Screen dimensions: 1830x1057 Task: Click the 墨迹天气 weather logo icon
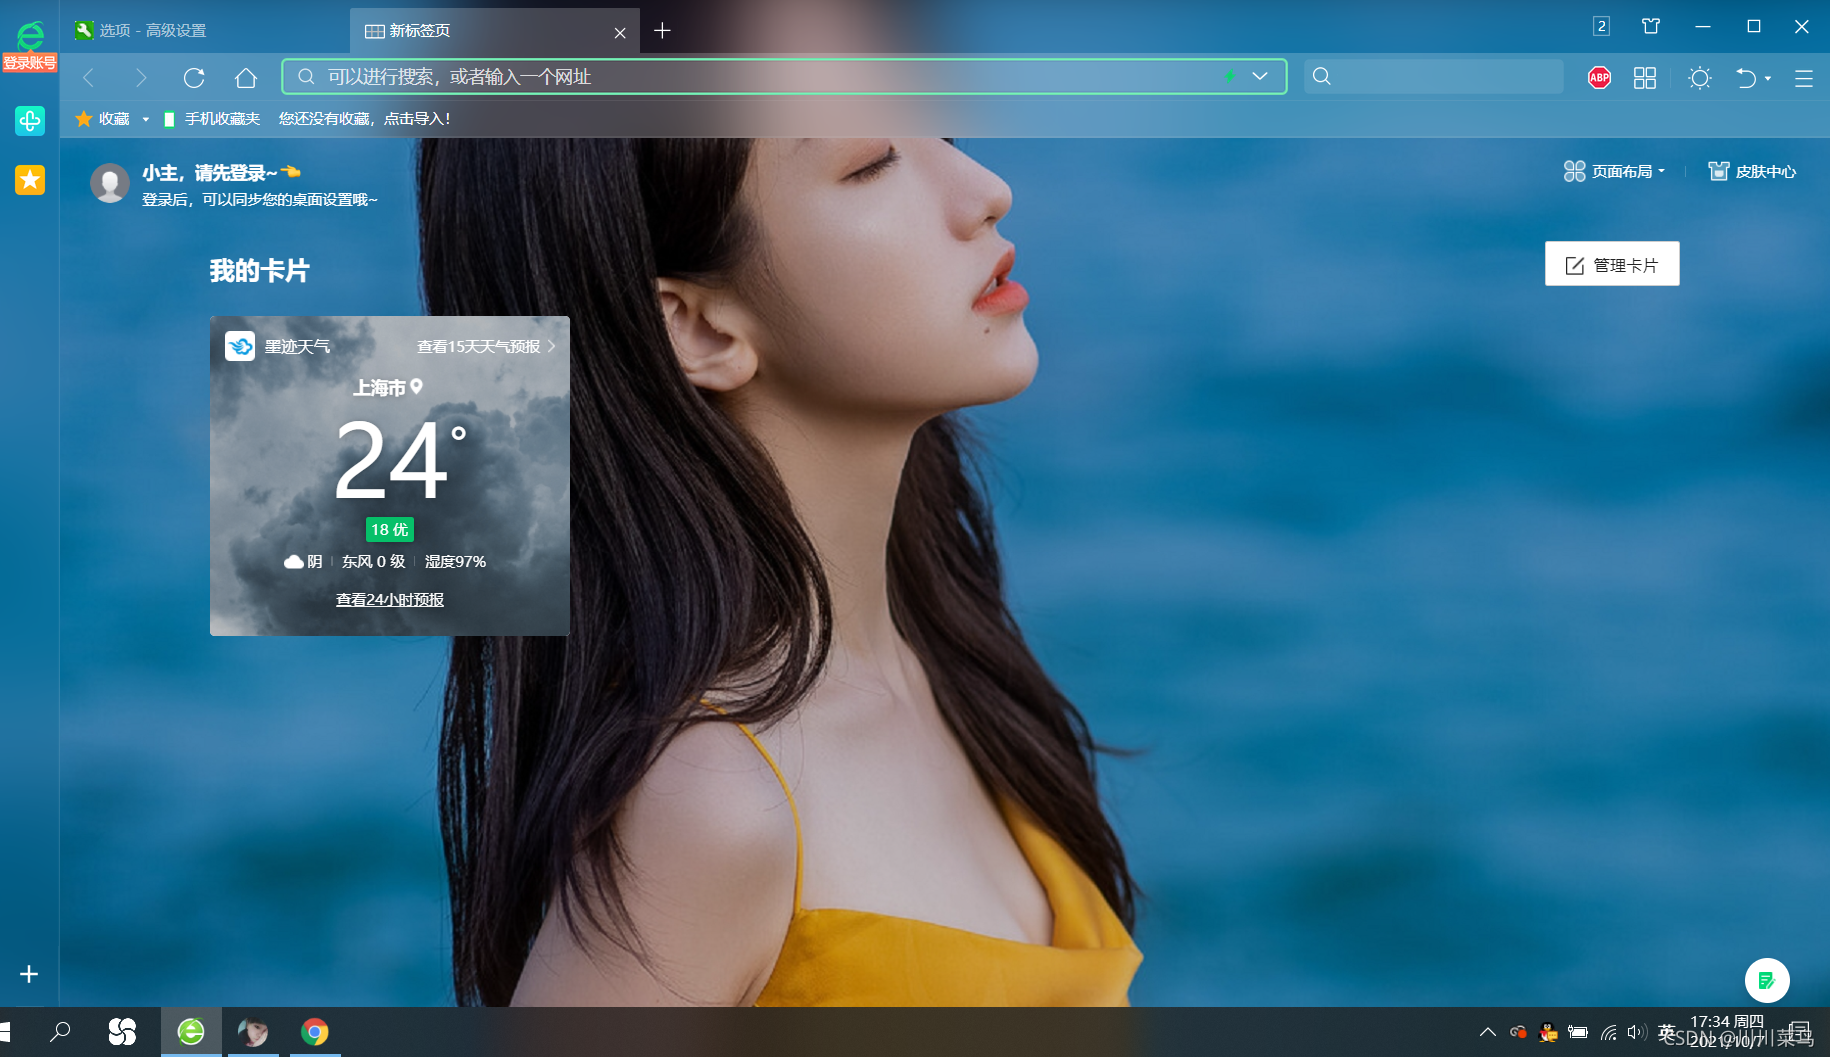pos(240,346)
